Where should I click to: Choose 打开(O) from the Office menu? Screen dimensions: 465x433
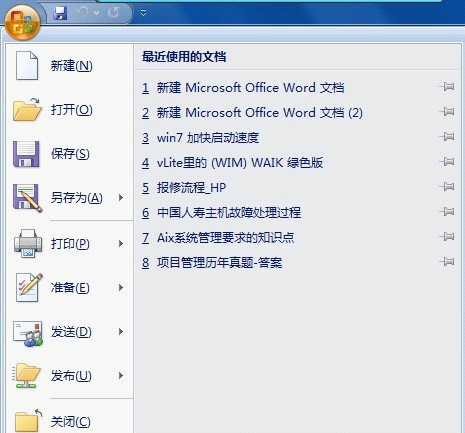tap(72, 110)
